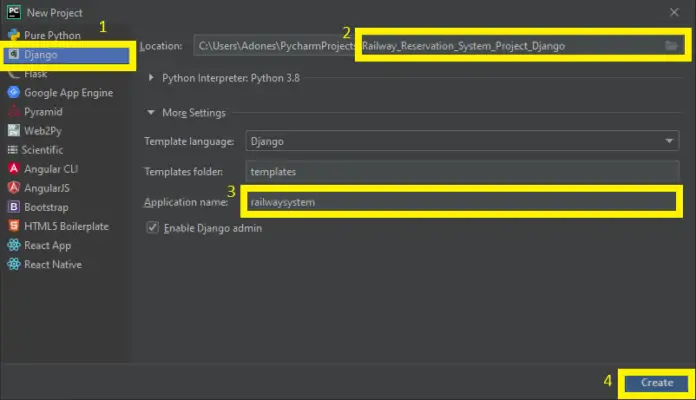Click the Templates folder text field
Image resolution: width=696 pixels, height=400 pixels.
point(461,171)
